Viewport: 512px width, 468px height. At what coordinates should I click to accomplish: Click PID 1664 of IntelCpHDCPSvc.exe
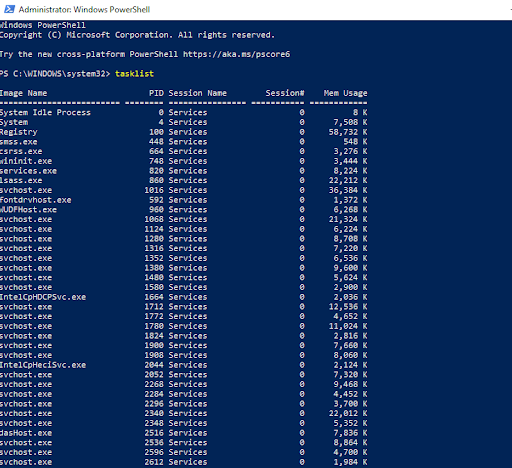[154, 297]
